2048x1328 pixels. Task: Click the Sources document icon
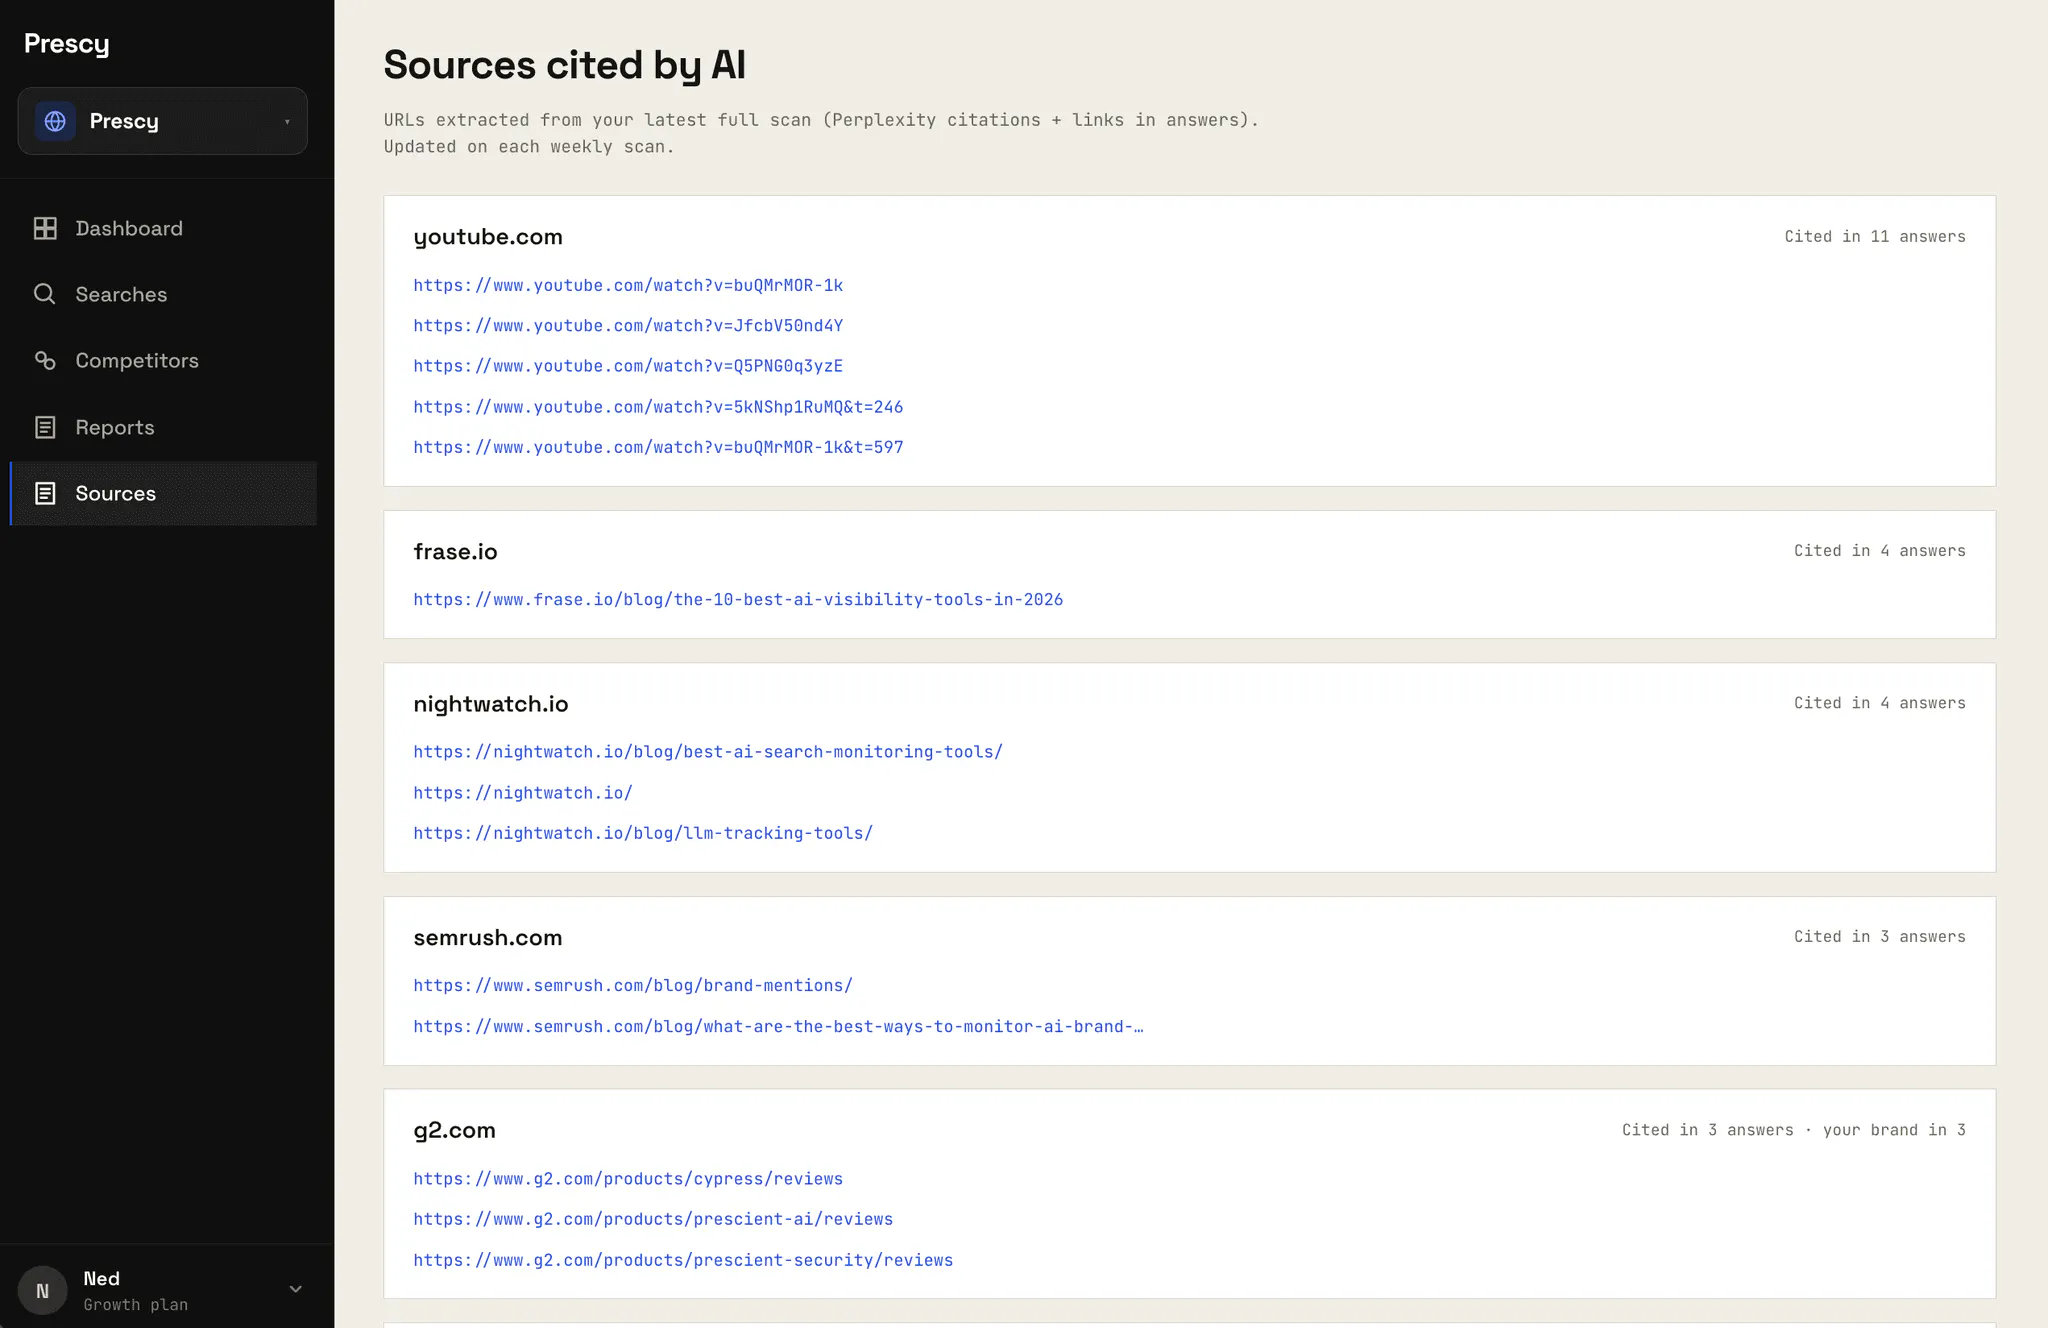45,493
